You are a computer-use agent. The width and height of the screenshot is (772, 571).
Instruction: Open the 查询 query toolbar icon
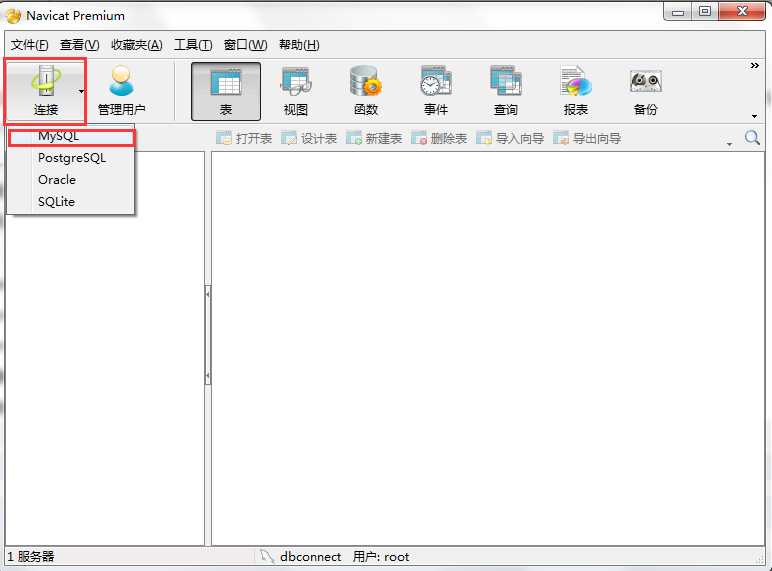(506, 92)
